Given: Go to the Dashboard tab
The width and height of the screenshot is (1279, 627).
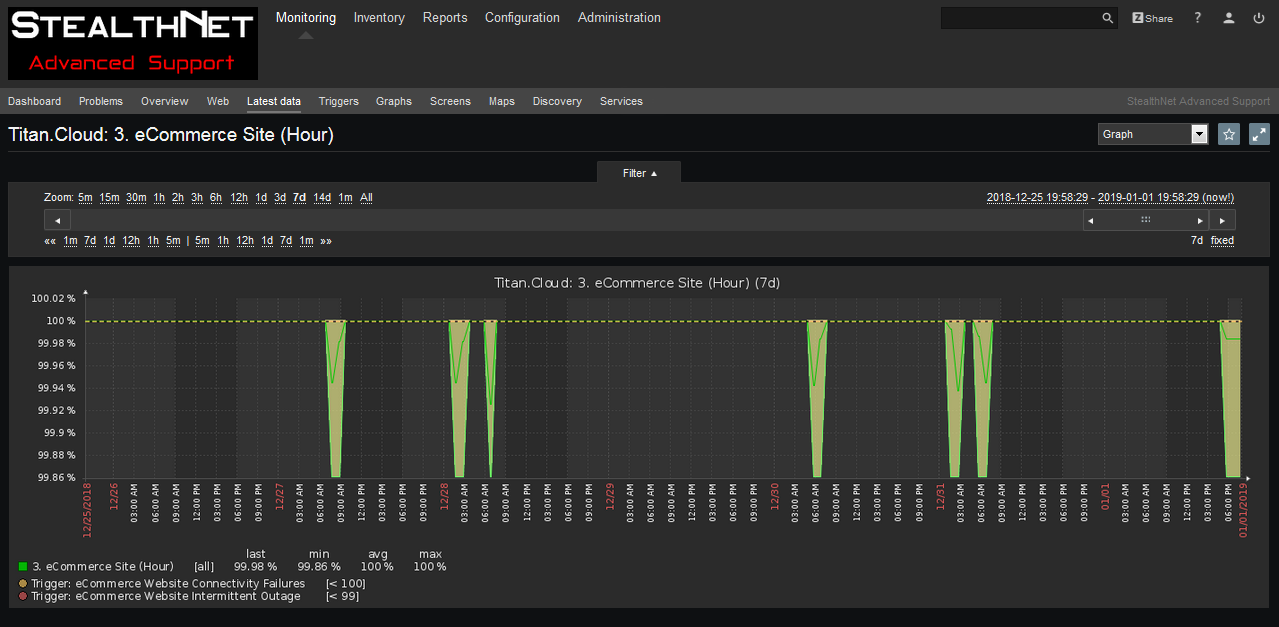Looking at the screenshot, I should [35, 101].
